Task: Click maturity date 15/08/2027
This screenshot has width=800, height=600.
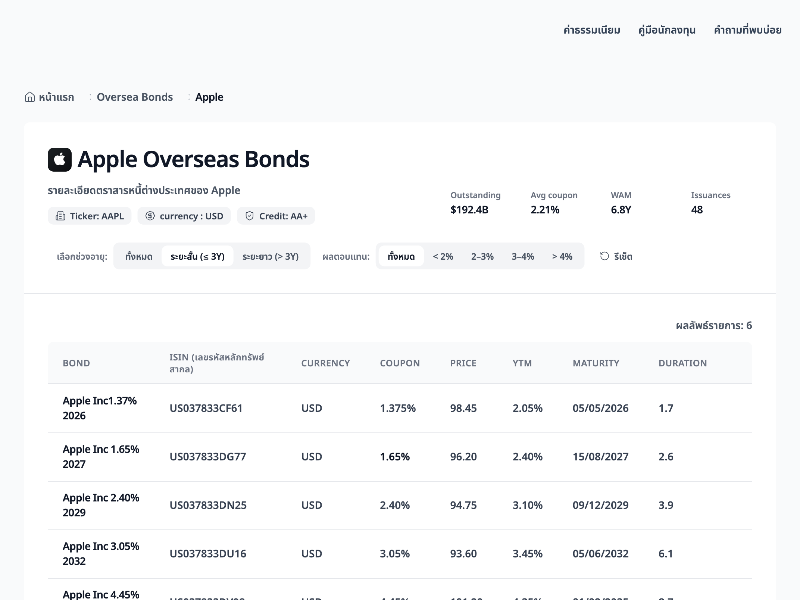Action: pos(601,457)
